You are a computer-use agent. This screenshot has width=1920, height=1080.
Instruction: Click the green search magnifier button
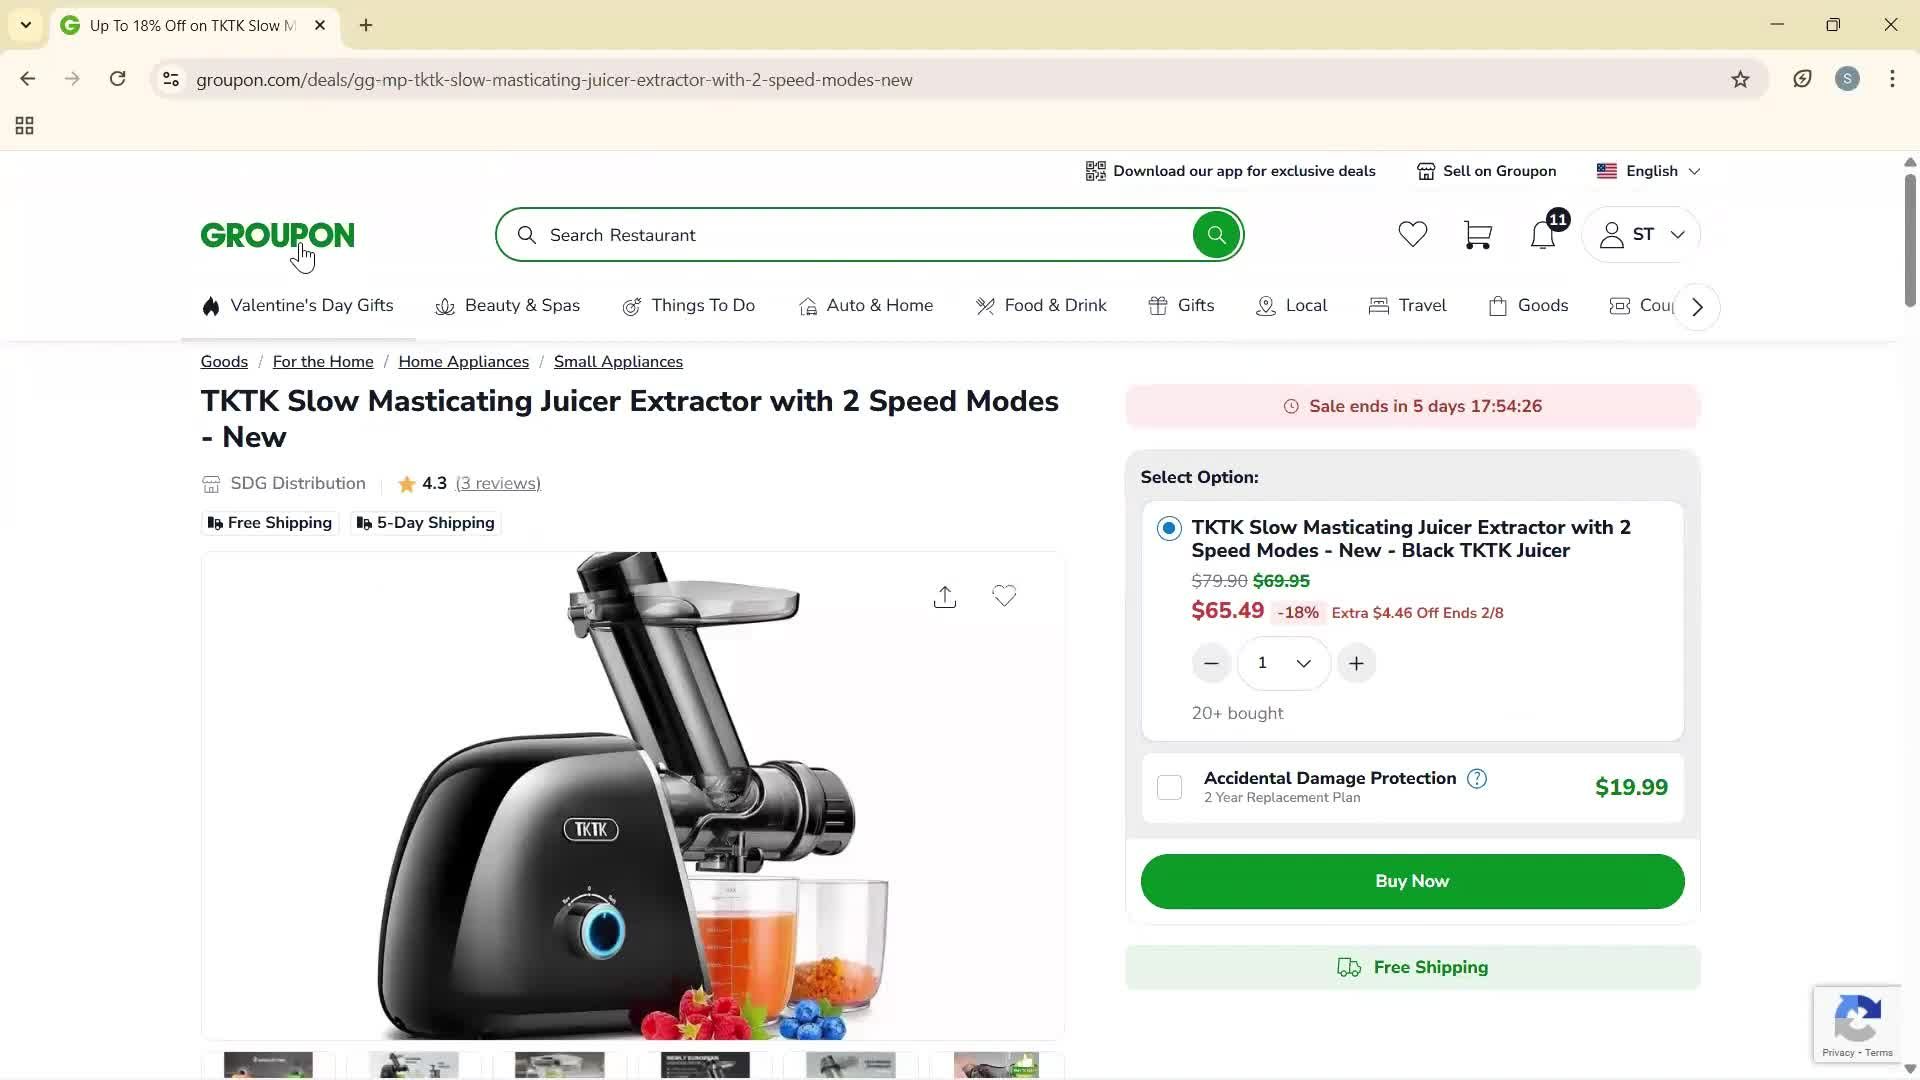pyautogui.click(x=1216, y=235)
